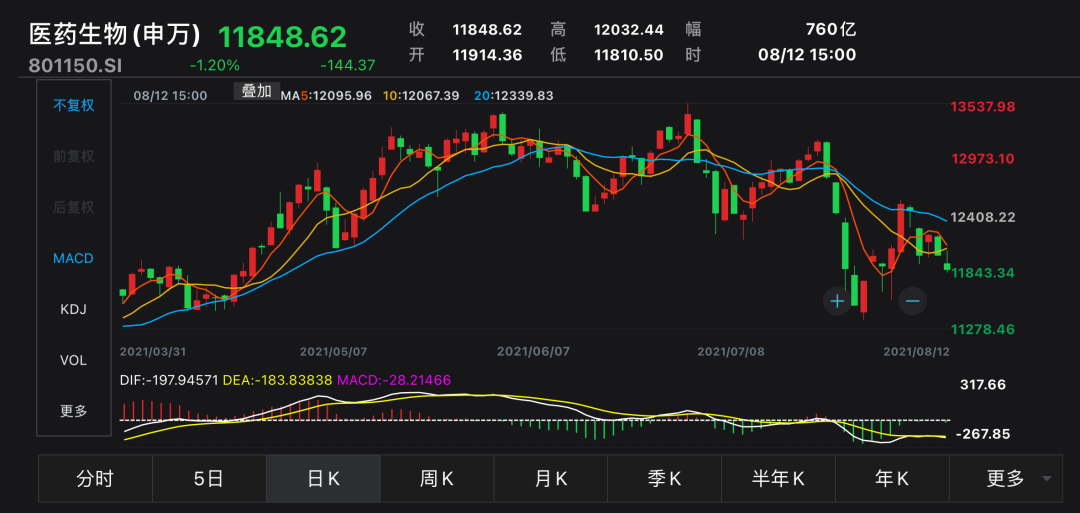This screenshot has width=1080, height=513.
Task: Click index name 医药生物(申万)
Action: click(114, 36)
